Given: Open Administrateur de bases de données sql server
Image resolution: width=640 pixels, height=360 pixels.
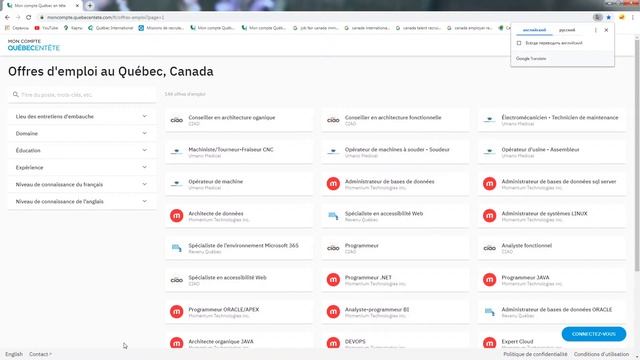Looking at the screenshot, I should coord(551,184).
